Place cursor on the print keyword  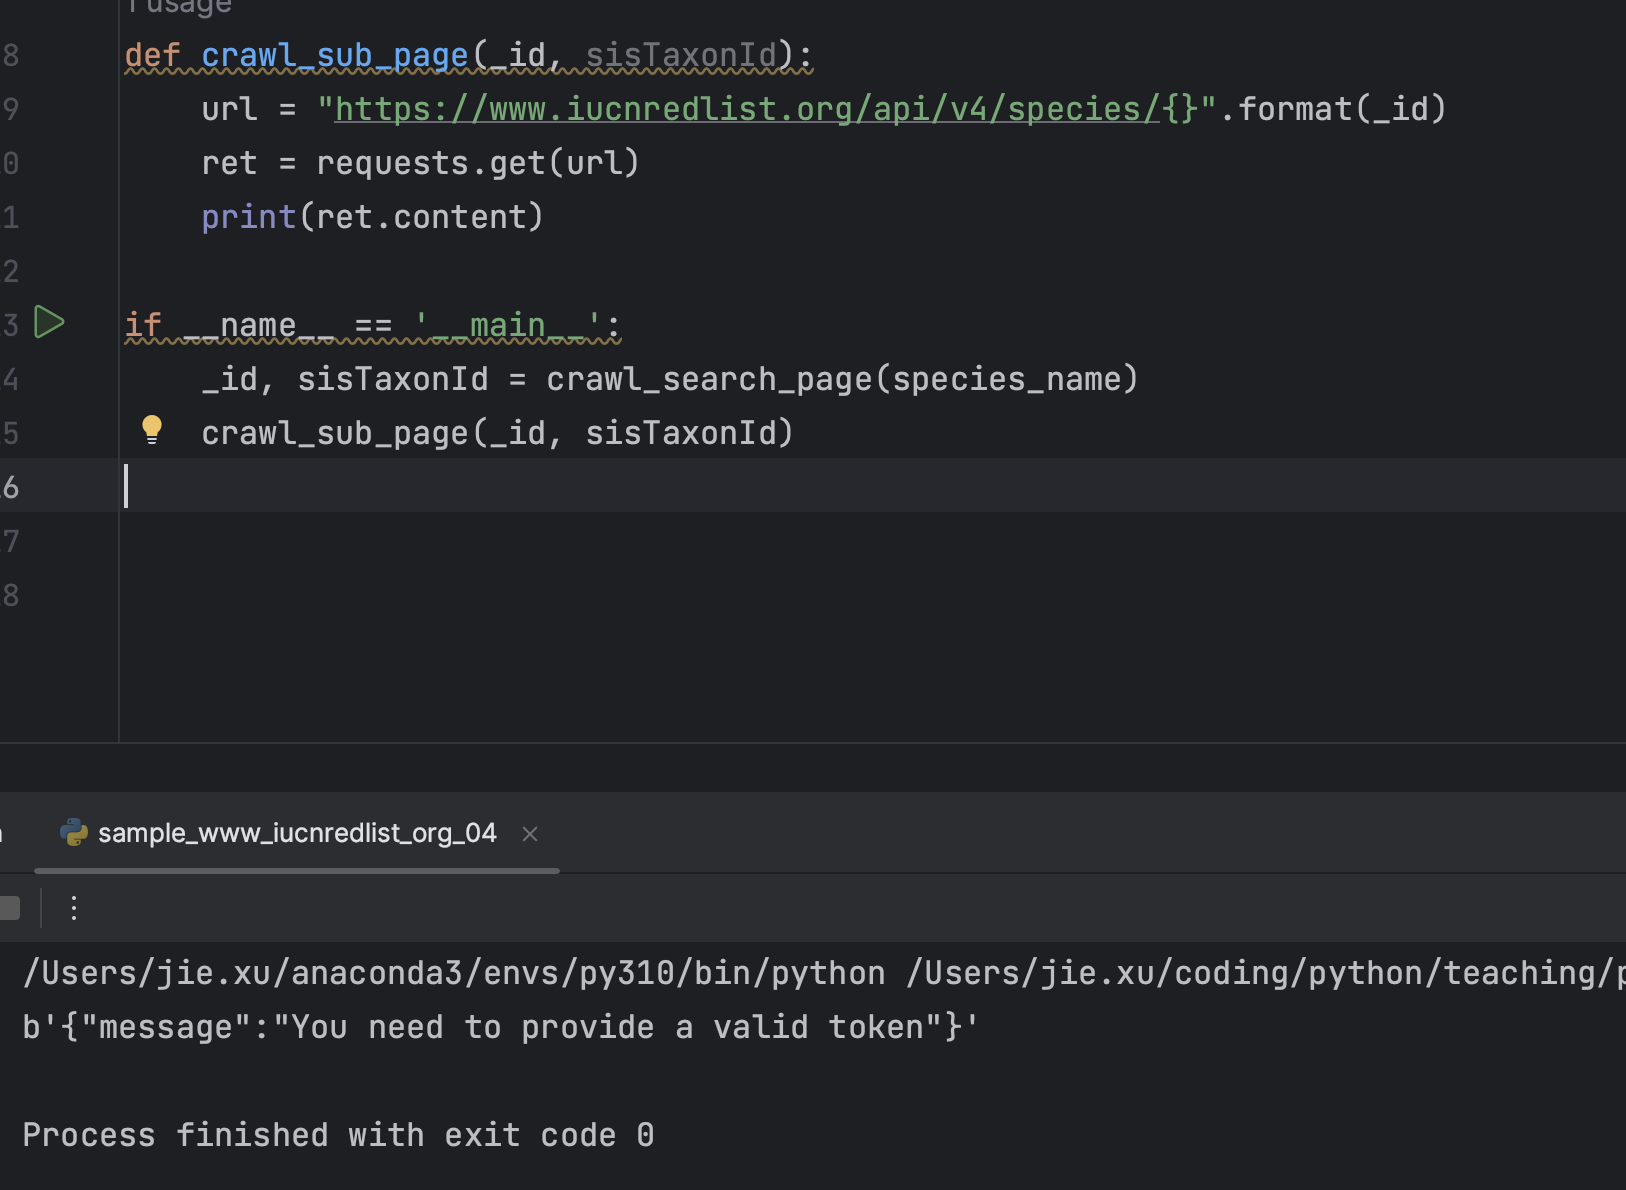tap(248, 217)
